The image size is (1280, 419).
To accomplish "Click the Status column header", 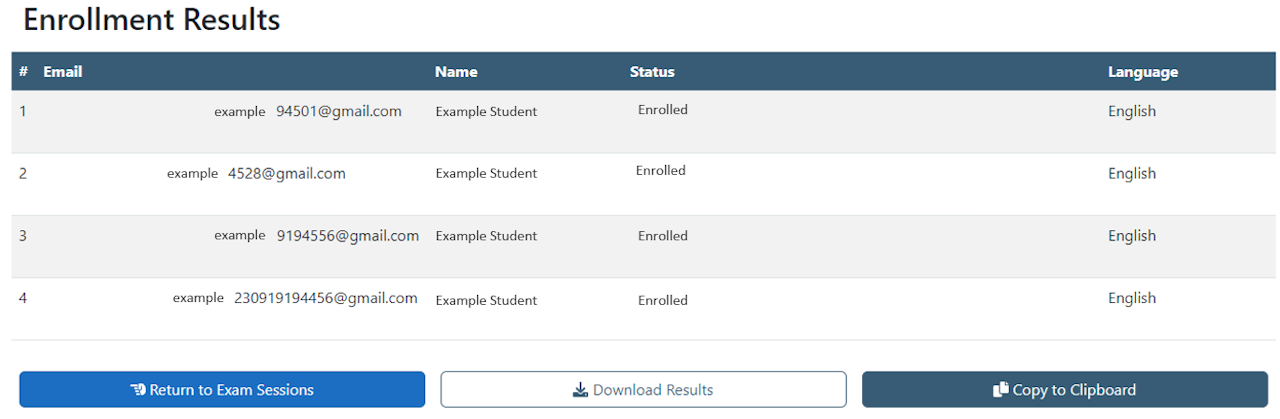I will coord(652,72).
